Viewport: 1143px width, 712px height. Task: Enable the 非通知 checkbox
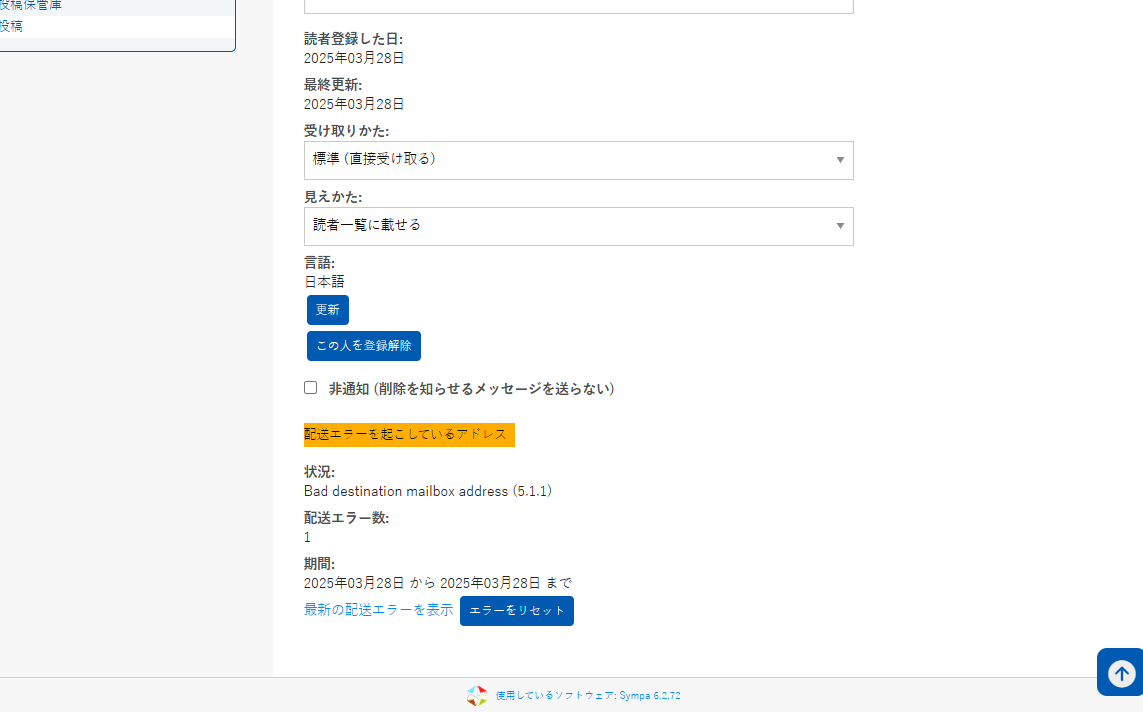click(311, 388)
